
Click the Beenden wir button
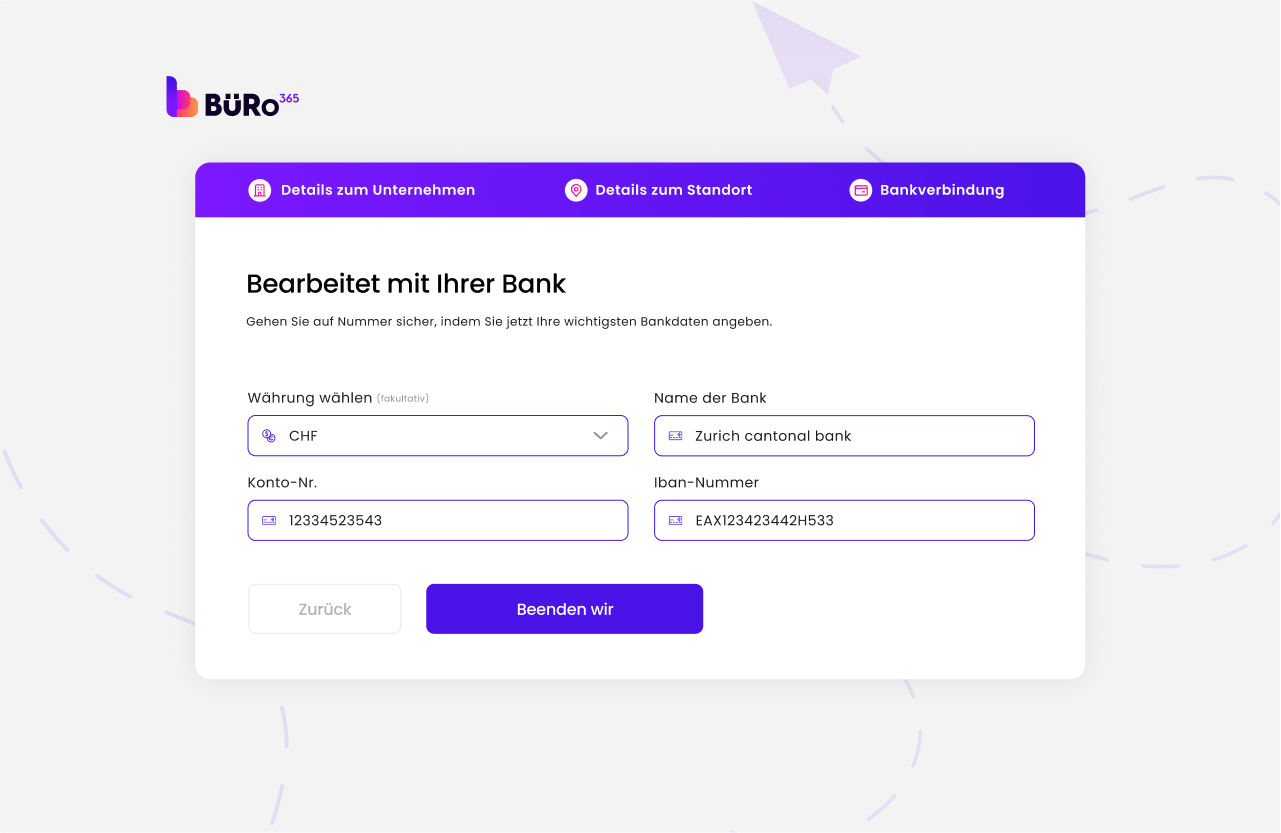click(x=564, y=609)
